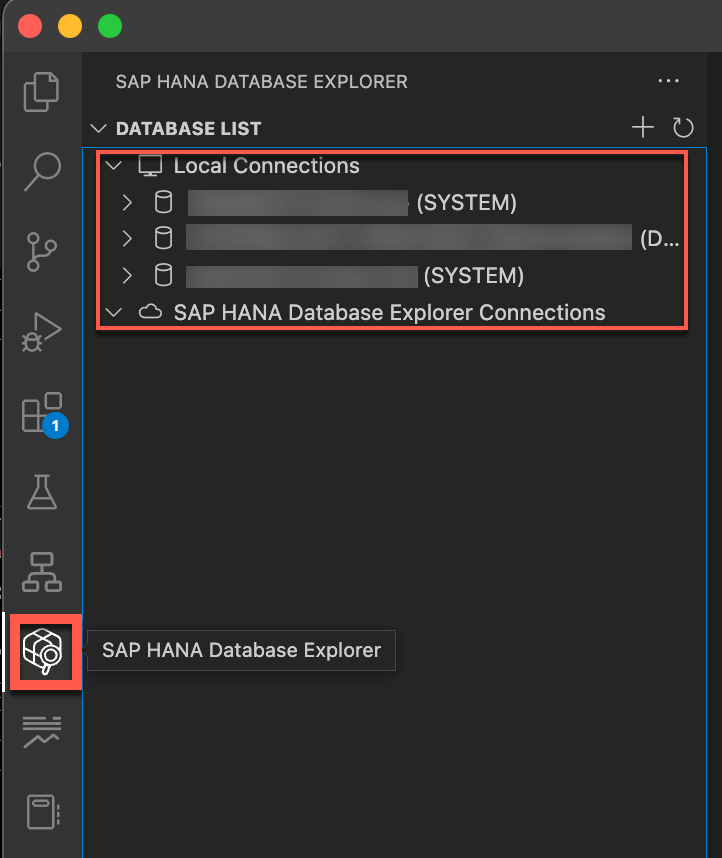Click the DATABASE LIST header text

188,129
